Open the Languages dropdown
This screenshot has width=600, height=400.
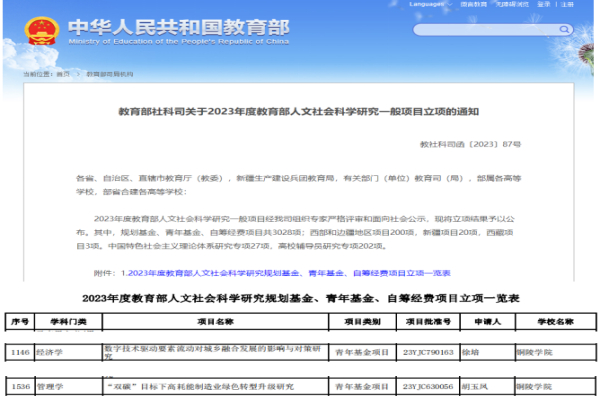[430, 4]
